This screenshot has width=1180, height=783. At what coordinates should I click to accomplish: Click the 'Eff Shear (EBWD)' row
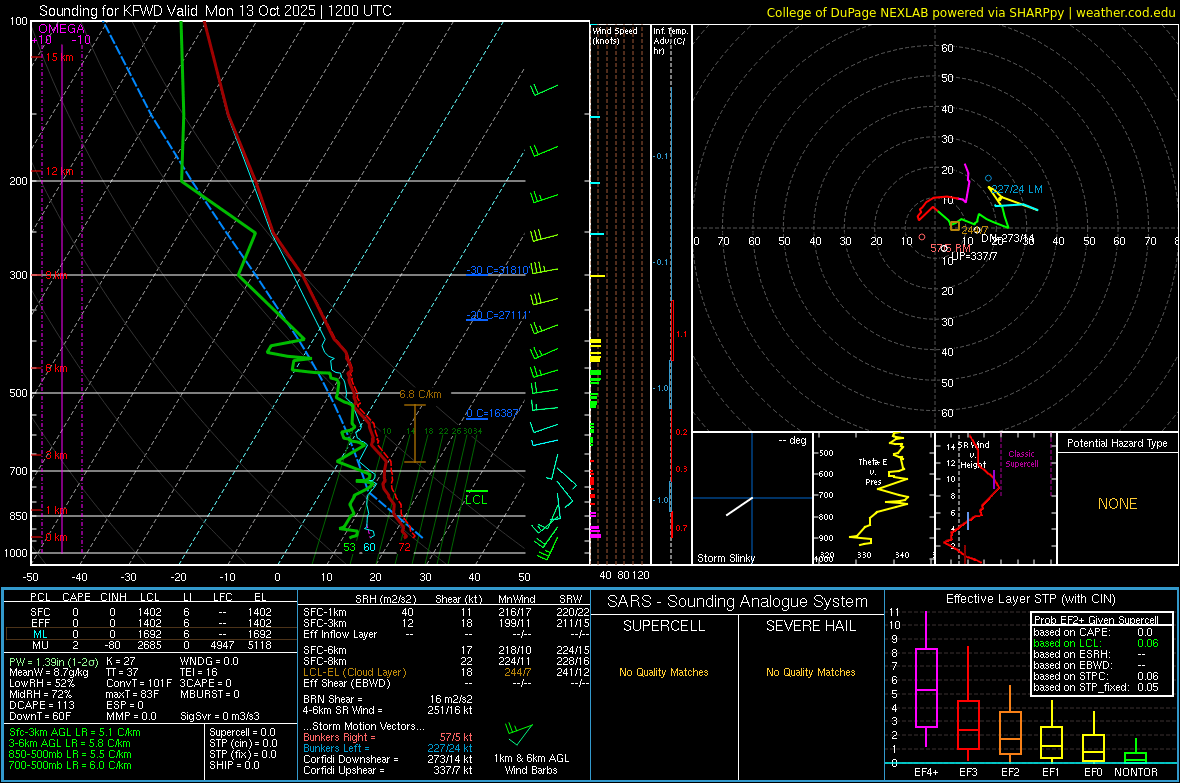point(446,684)
